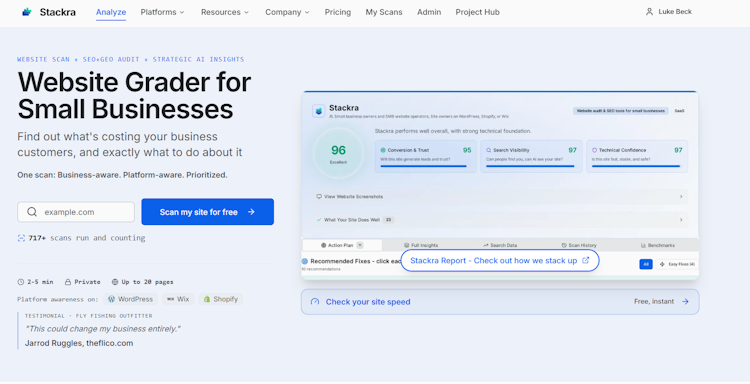Click Scan my site for free button

(208, 212)
